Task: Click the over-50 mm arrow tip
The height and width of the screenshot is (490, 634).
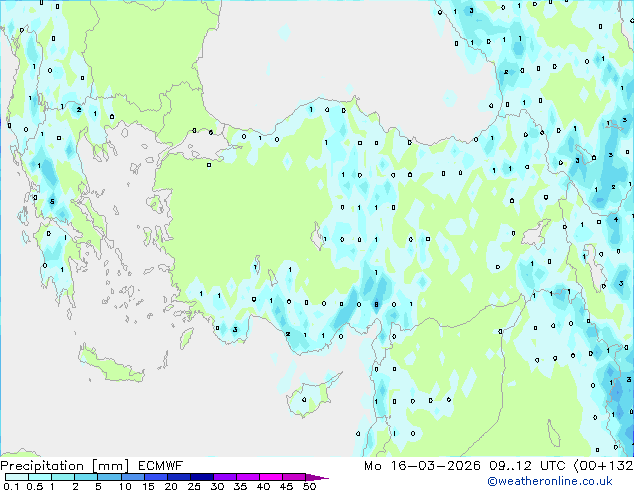Action: tap(317, 477)
